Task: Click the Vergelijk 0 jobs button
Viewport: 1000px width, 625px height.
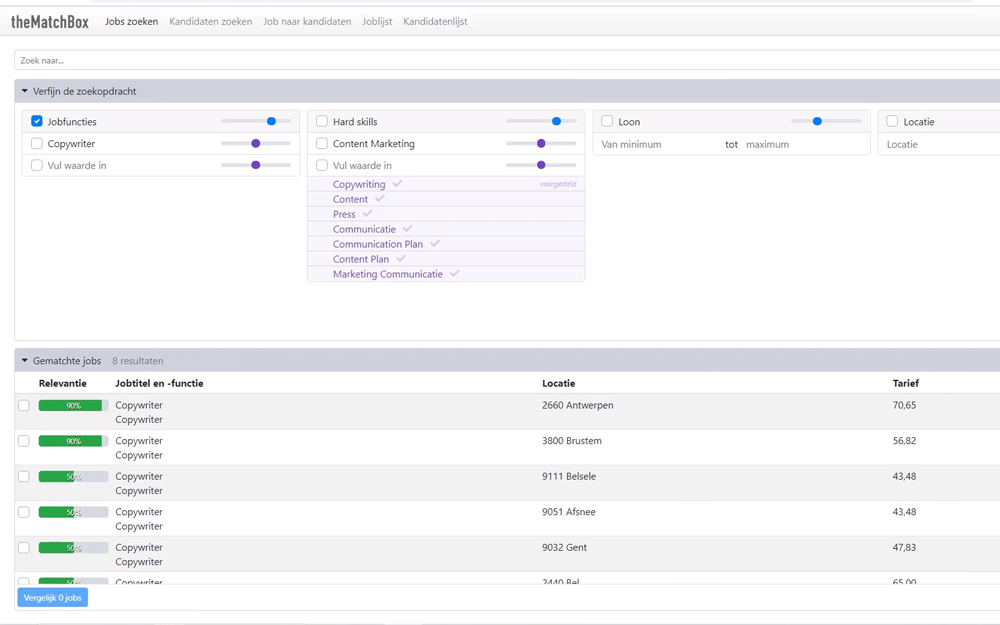Action: [x=51, y=597]
